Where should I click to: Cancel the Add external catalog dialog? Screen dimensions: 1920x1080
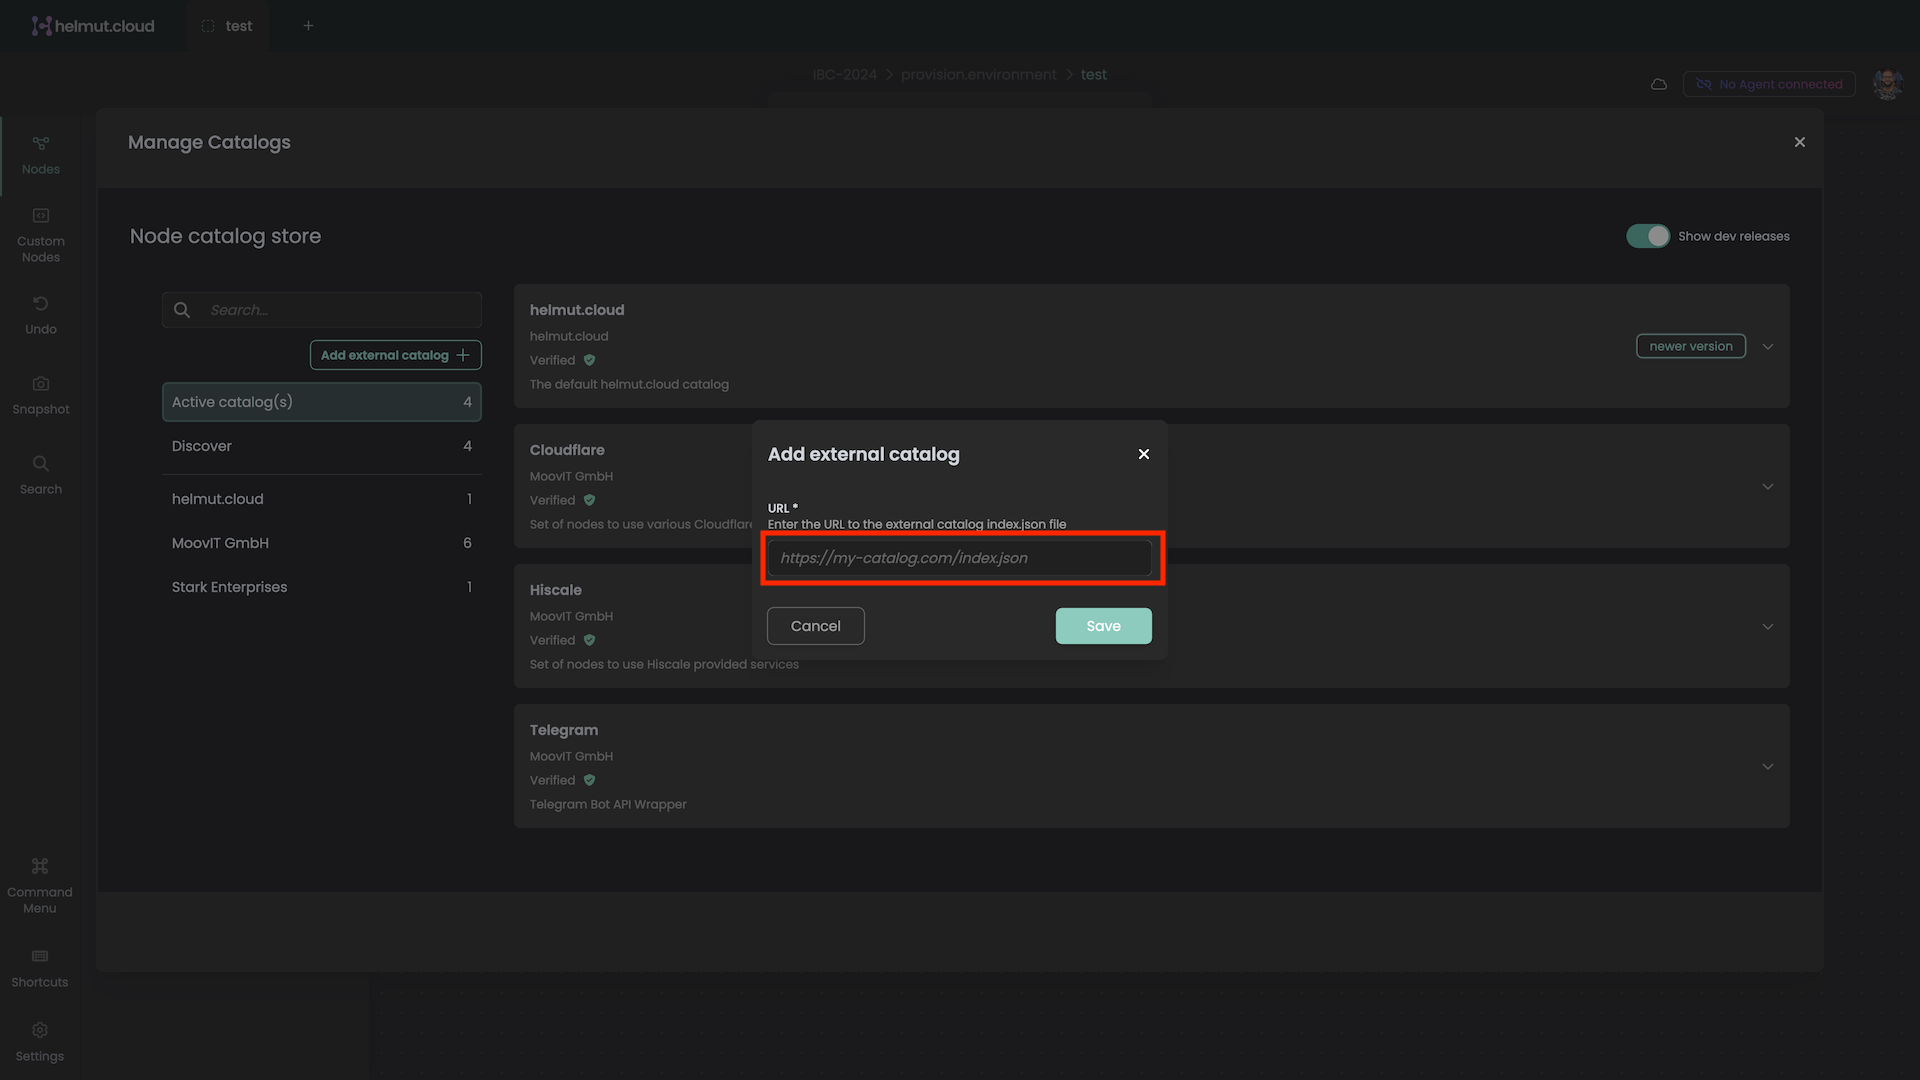tap(815, 626)
